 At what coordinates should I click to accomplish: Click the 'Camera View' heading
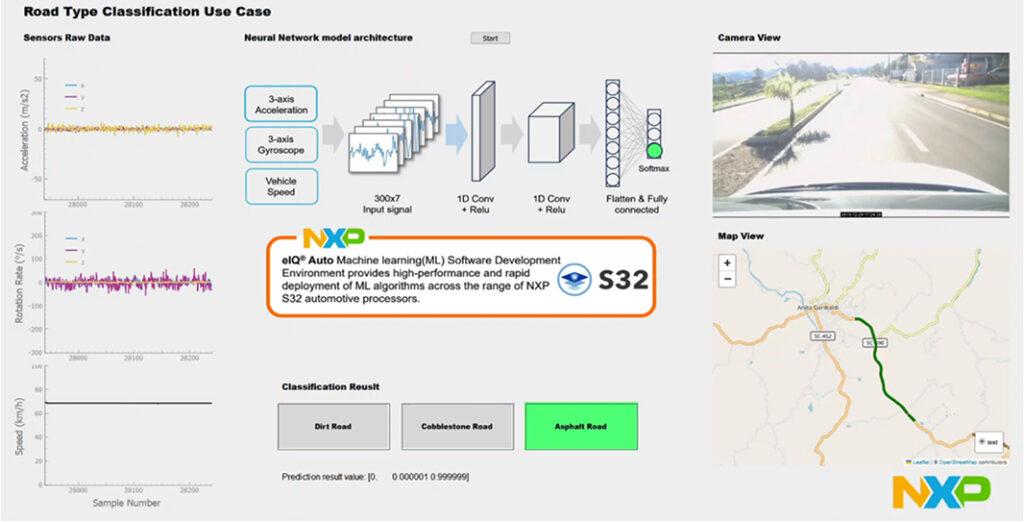(x=748, y=38)
